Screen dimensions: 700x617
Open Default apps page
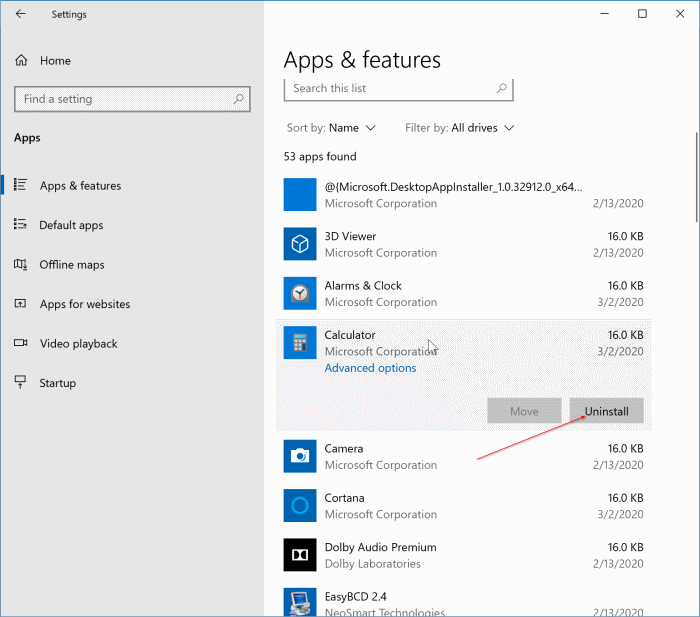(71, 225)
